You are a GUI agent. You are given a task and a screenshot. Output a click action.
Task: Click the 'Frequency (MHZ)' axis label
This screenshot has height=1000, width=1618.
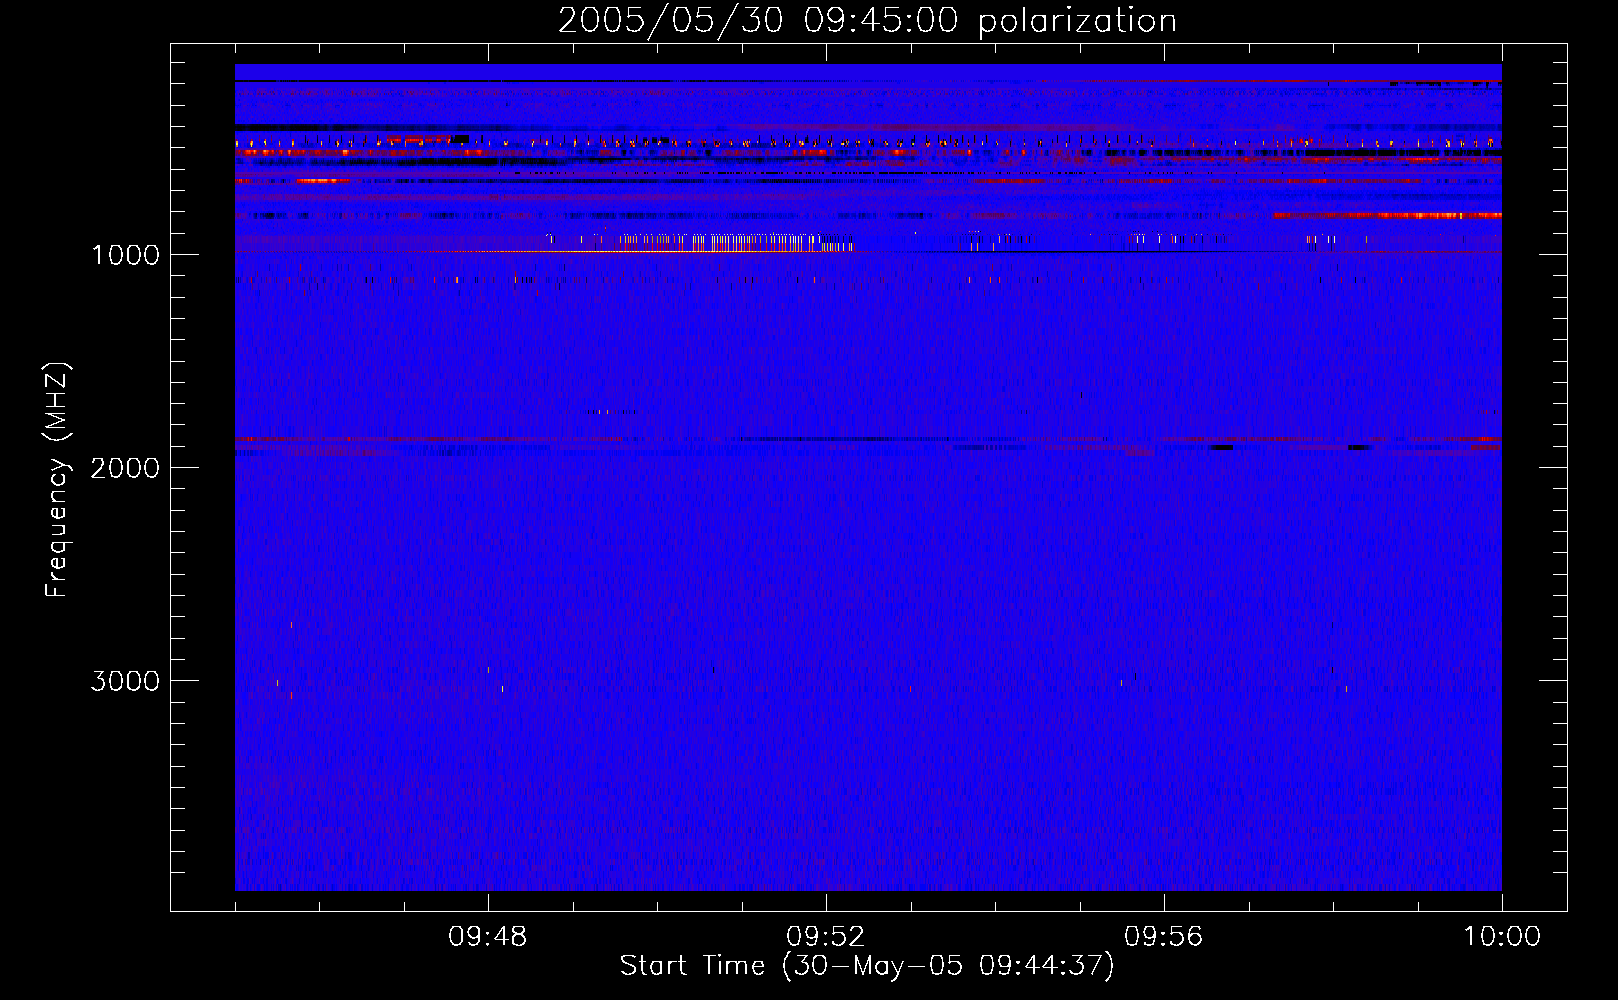click(57, 480)
